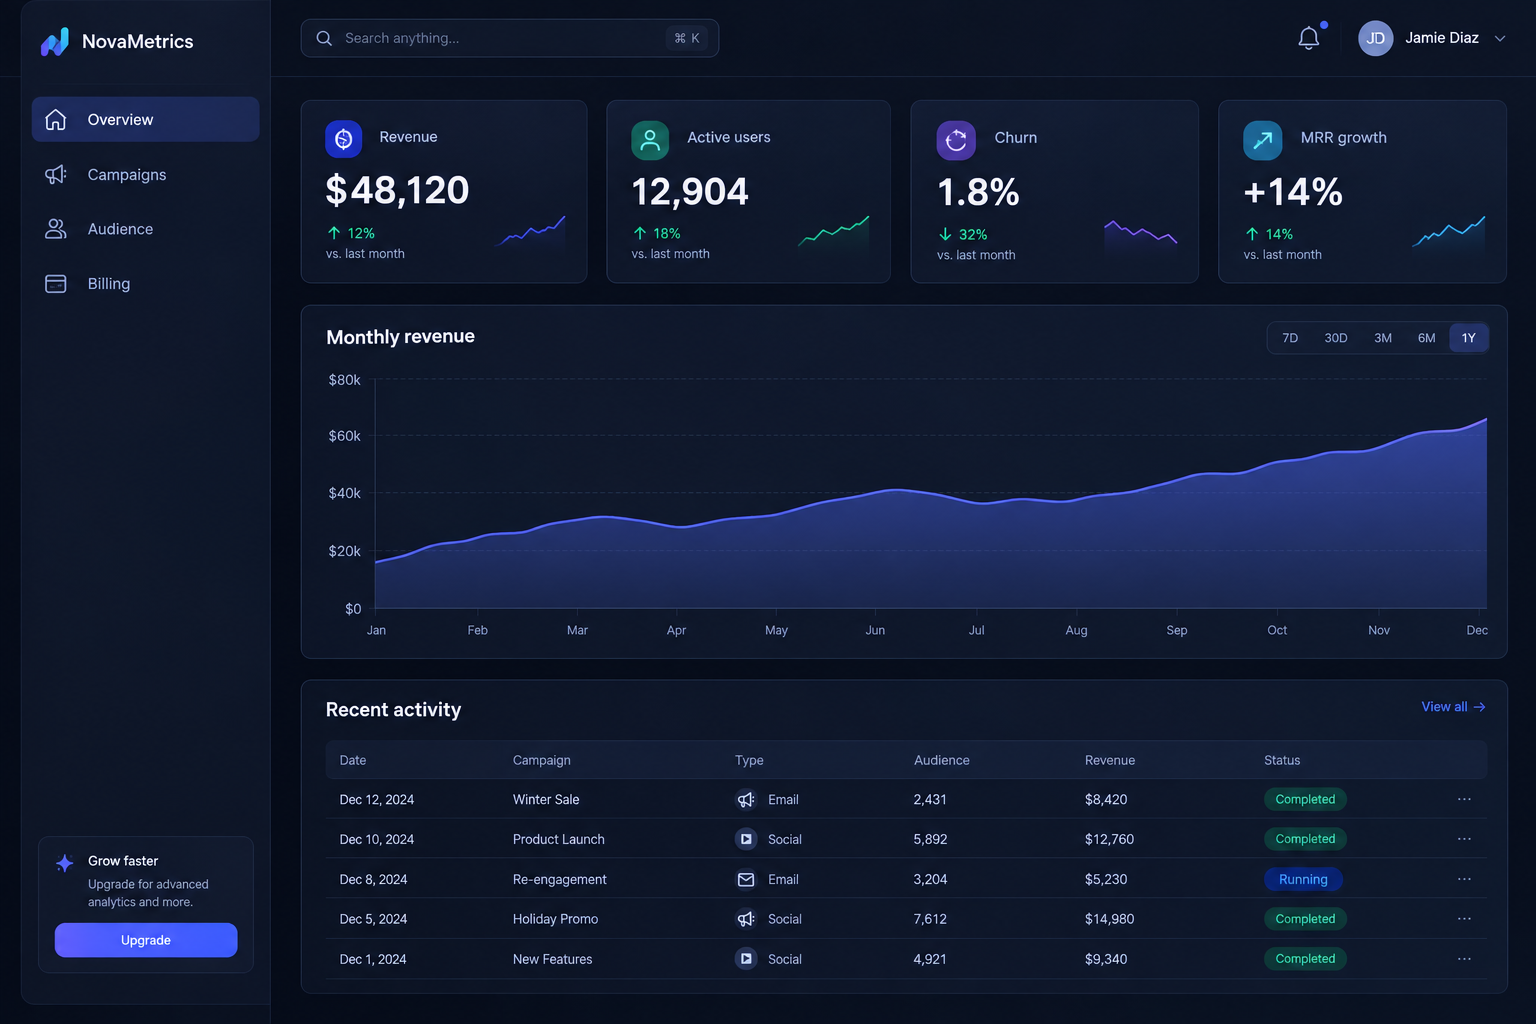Open the Overview sidebar item

pos(145,119)
